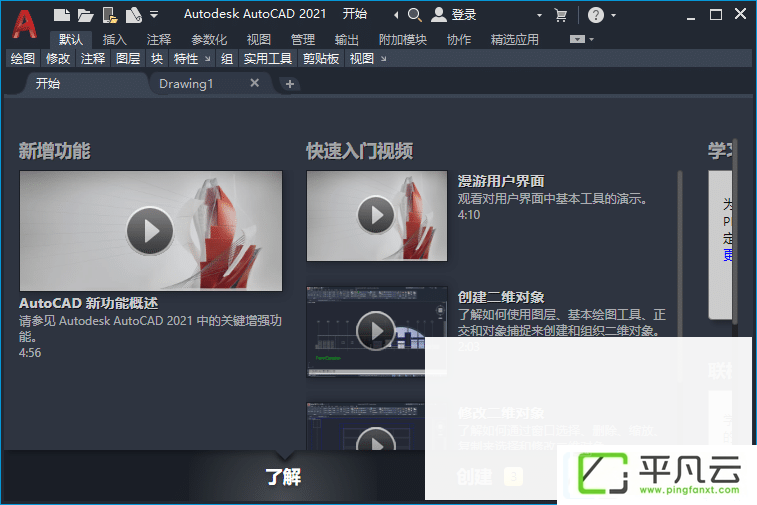The width and height of the screenshot is (757, 505).
Task: Create a new drawing from quick access toolbar
Action: tap(62, 15)
